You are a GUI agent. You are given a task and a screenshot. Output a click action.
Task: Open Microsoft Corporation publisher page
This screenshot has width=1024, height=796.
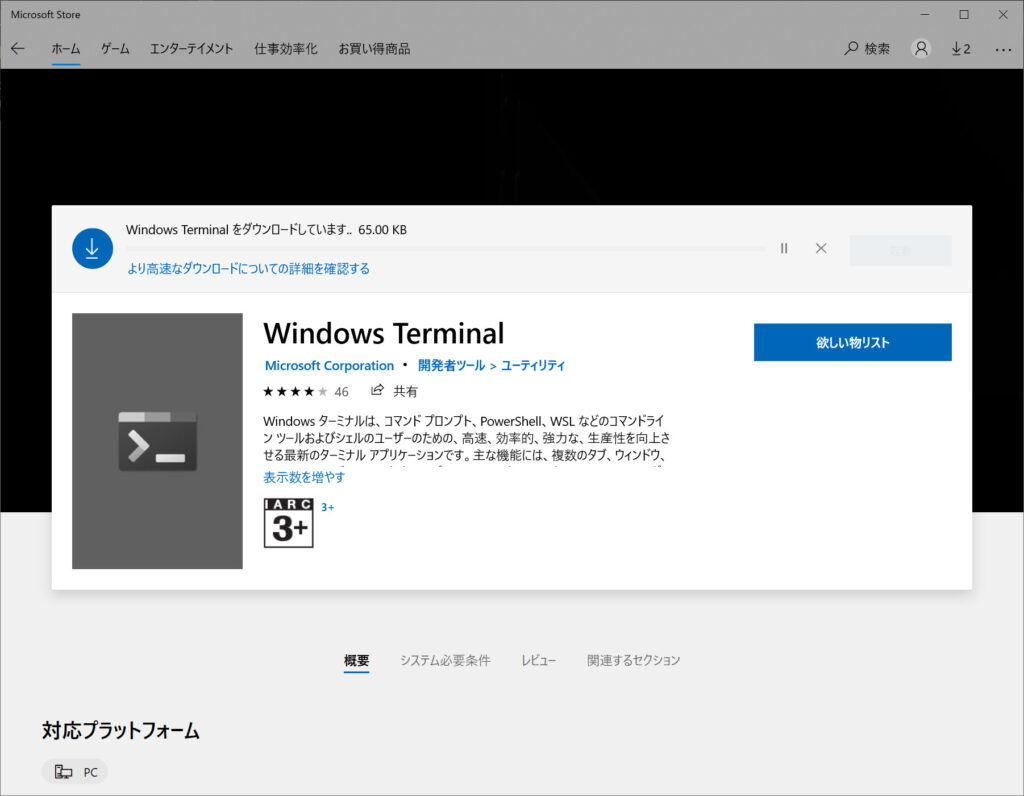tap(329, 366)
